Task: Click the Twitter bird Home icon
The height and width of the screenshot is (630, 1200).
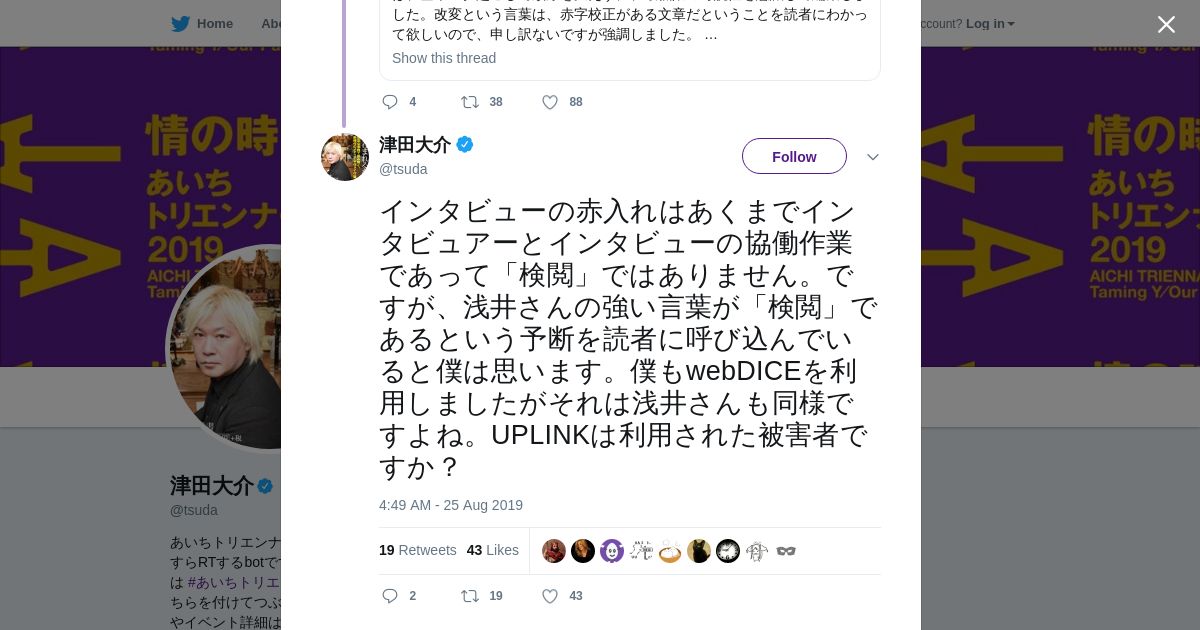Action: pyautogui.click(x=180, y=24)
